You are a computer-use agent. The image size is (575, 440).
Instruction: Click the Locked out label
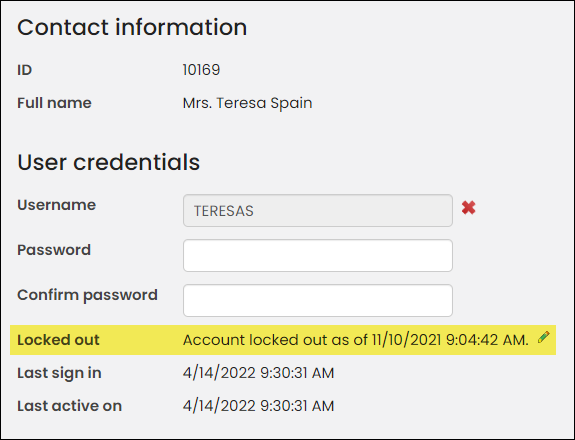pos(58,340)
